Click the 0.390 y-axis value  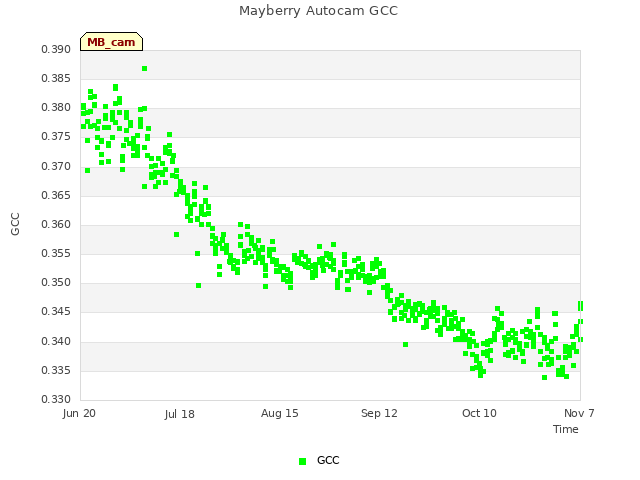56,49
